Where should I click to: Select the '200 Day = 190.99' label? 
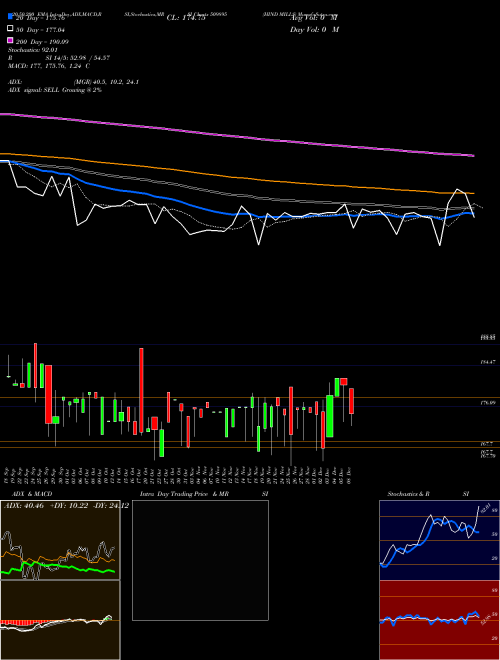click(42, 41)
